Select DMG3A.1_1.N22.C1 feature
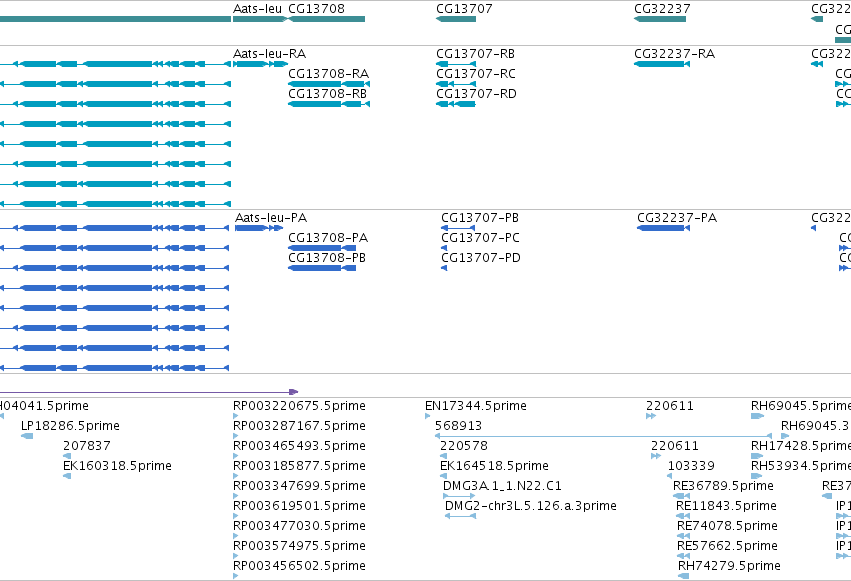The width and height of the screenshot is (851, 581). [503, 486]
